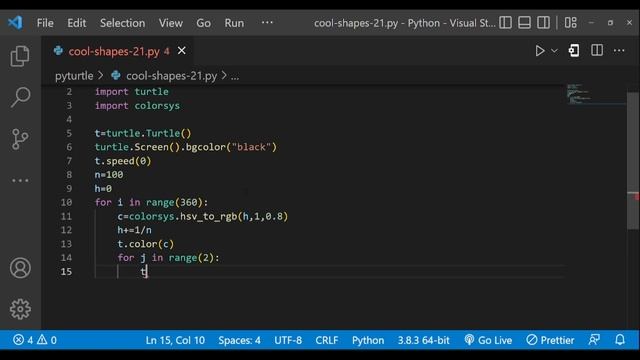Image resolution: width=640 pixels, height=360 pixels.
Task: Toggle secondary side bar layout icon
Action: [x=543, y=22]
